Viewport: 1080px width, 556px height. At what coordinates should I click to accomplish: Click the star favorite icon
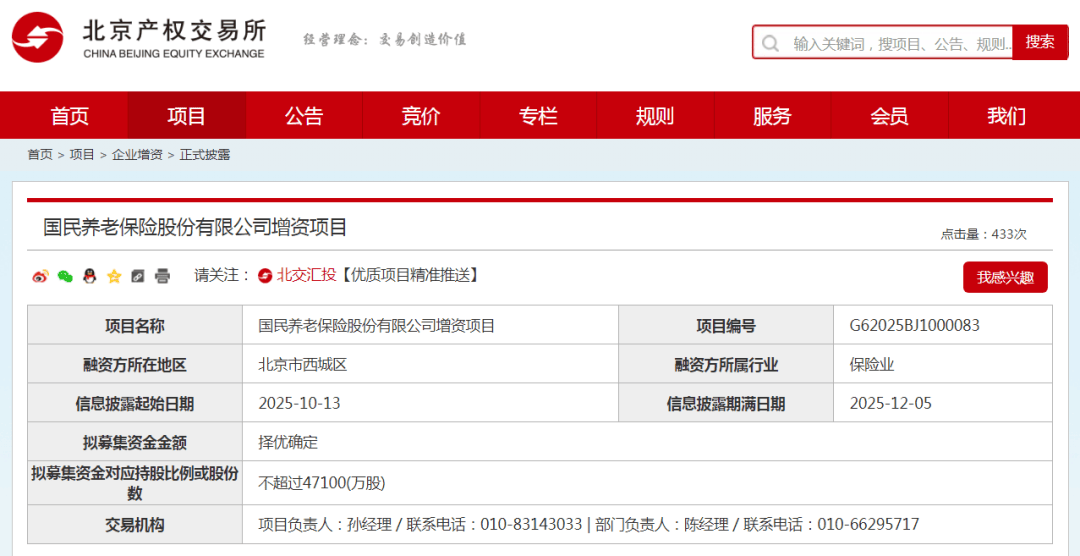click(x=113, y=276)
